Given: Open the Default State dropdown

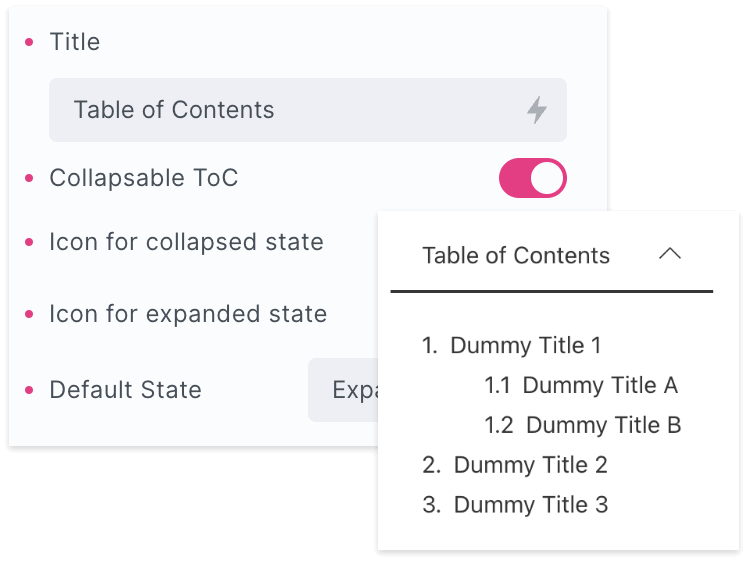Looking at the screenshot, I should point(343,390).
